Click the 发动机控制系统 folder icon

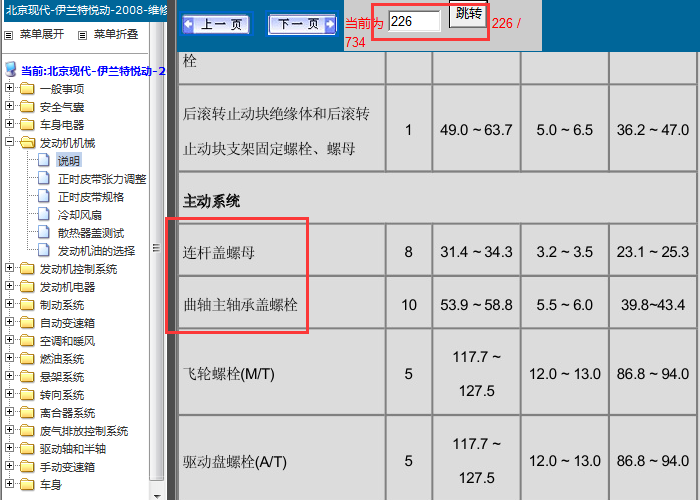pos(27,269)
